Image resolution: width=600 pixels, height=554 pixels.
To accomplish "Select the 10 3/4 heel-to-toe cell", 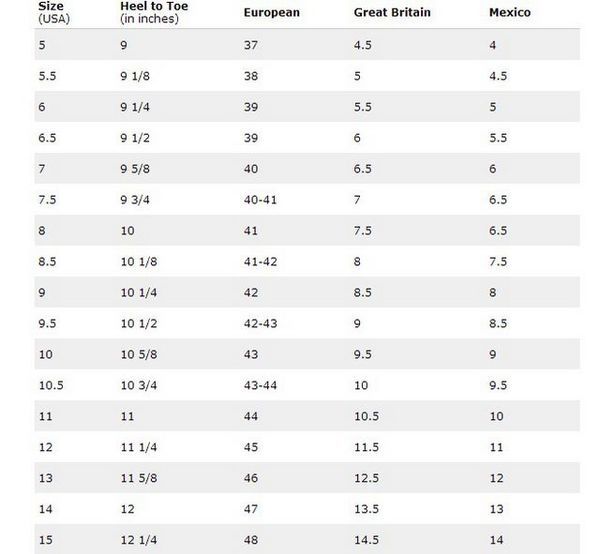I will click(137, 386).
